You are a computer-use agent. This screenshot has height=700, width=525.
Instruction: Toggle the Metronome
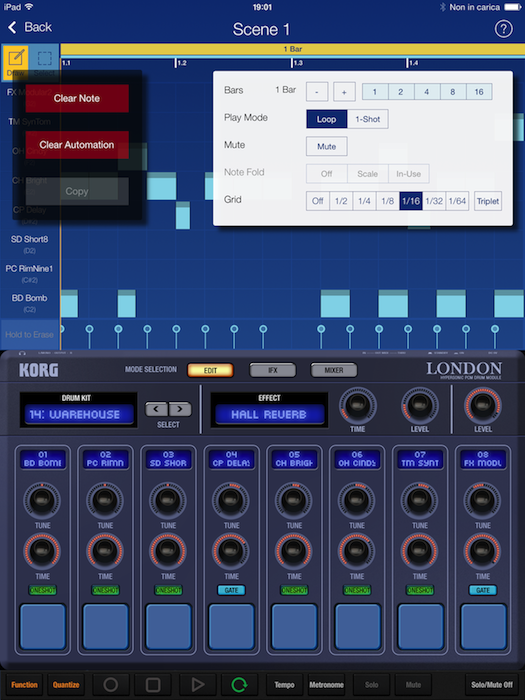(x=326, y=685)
